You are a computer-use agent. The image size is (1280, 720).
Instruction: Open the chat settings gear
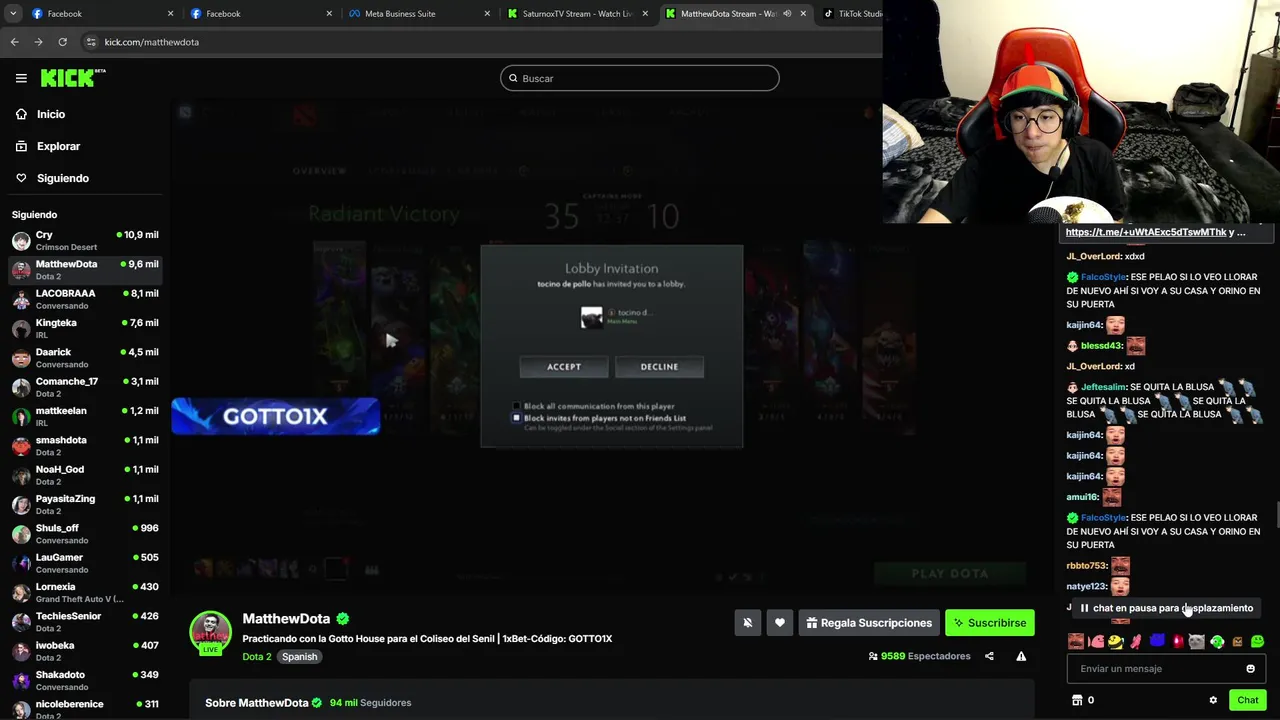point(1213,700)
